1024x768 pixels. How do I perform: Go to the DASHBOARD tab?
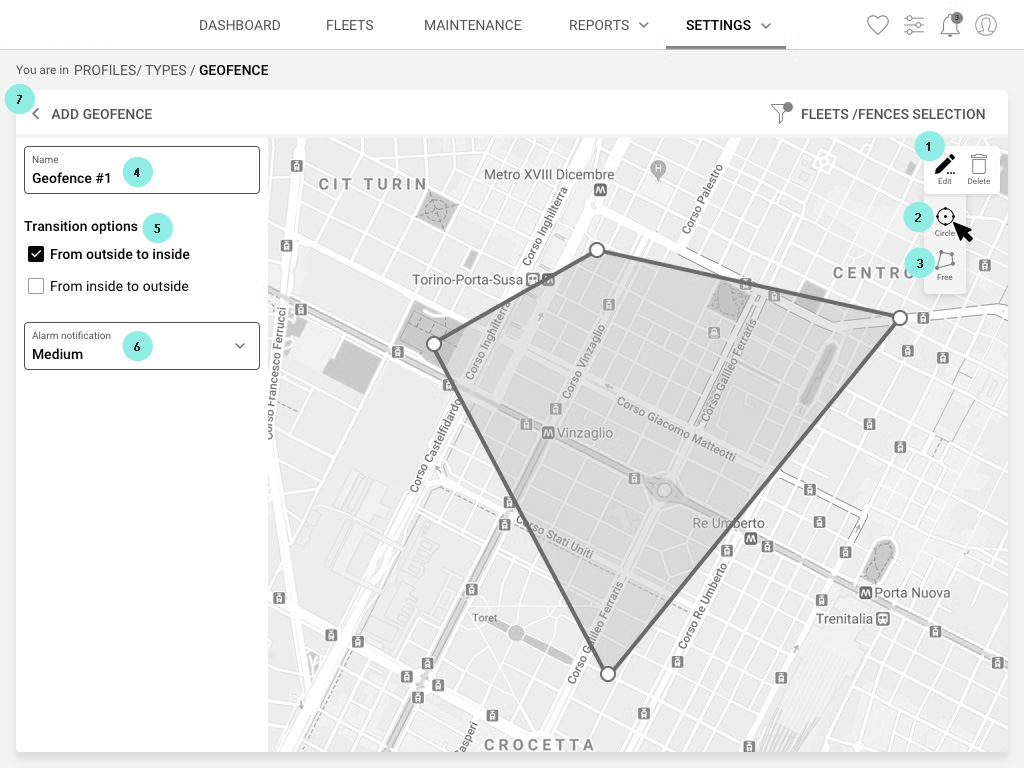[240, 25]
